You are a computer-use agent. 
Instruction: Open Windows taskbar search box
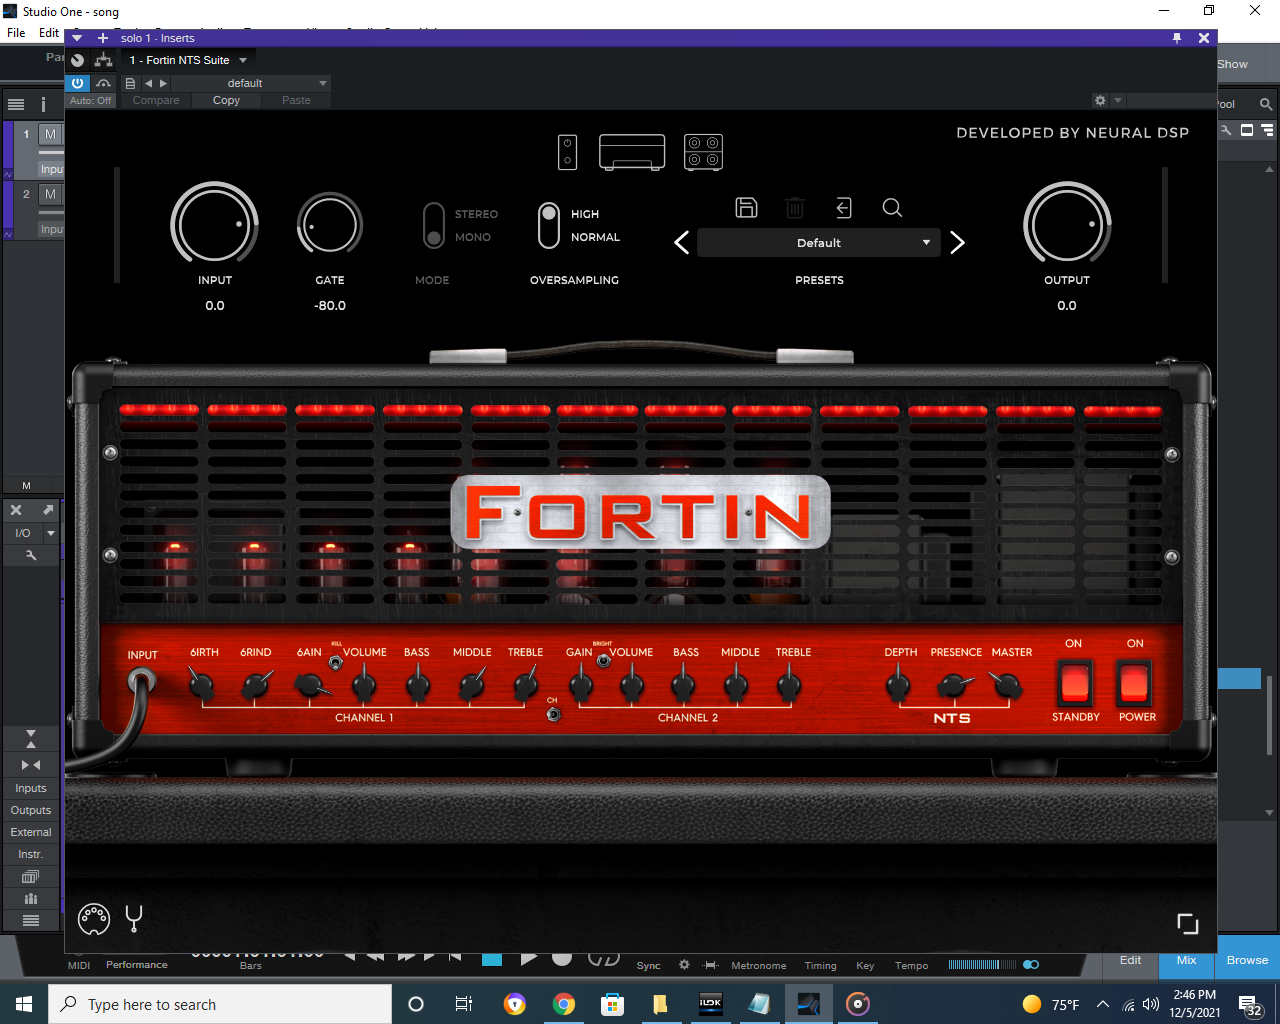click(220, 1004)
